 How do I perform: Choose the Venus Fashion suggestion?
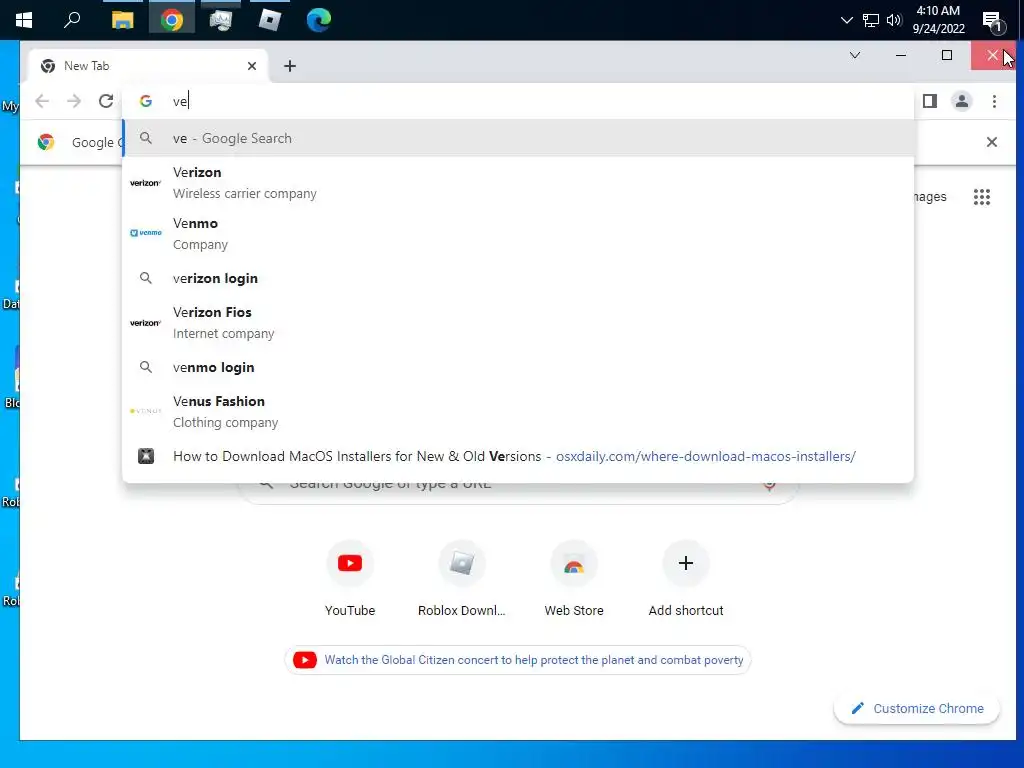(x=519, y=411)
